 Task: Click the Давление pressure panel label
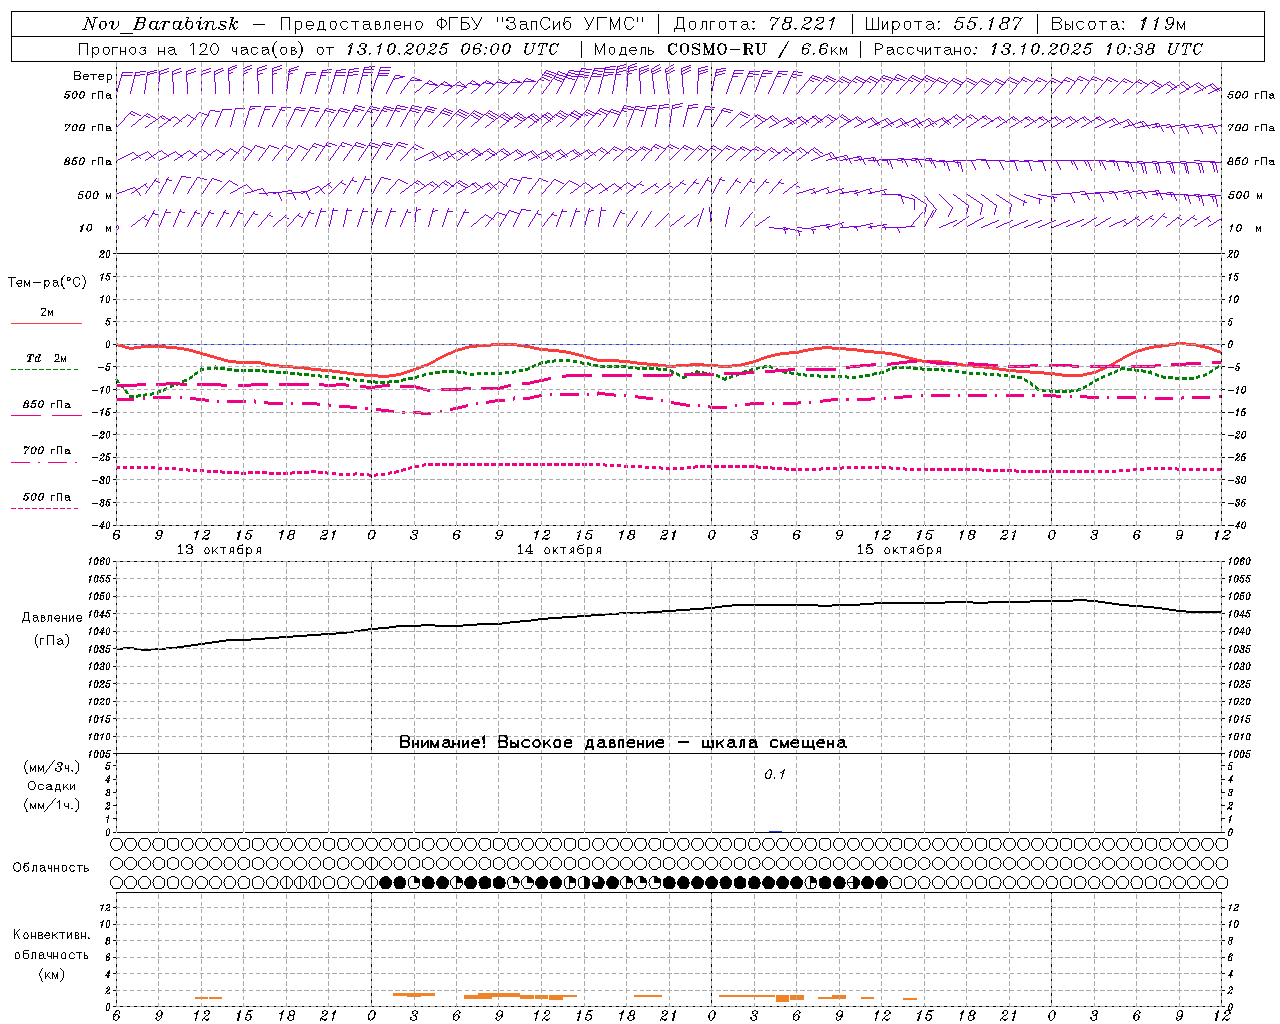52,618
